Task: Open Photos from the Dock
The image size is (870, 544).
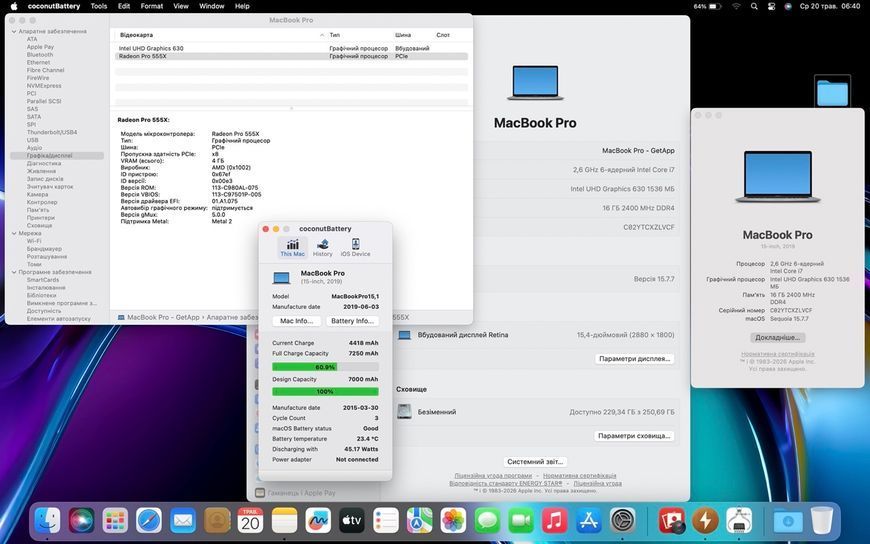Action: coord(453,521)
